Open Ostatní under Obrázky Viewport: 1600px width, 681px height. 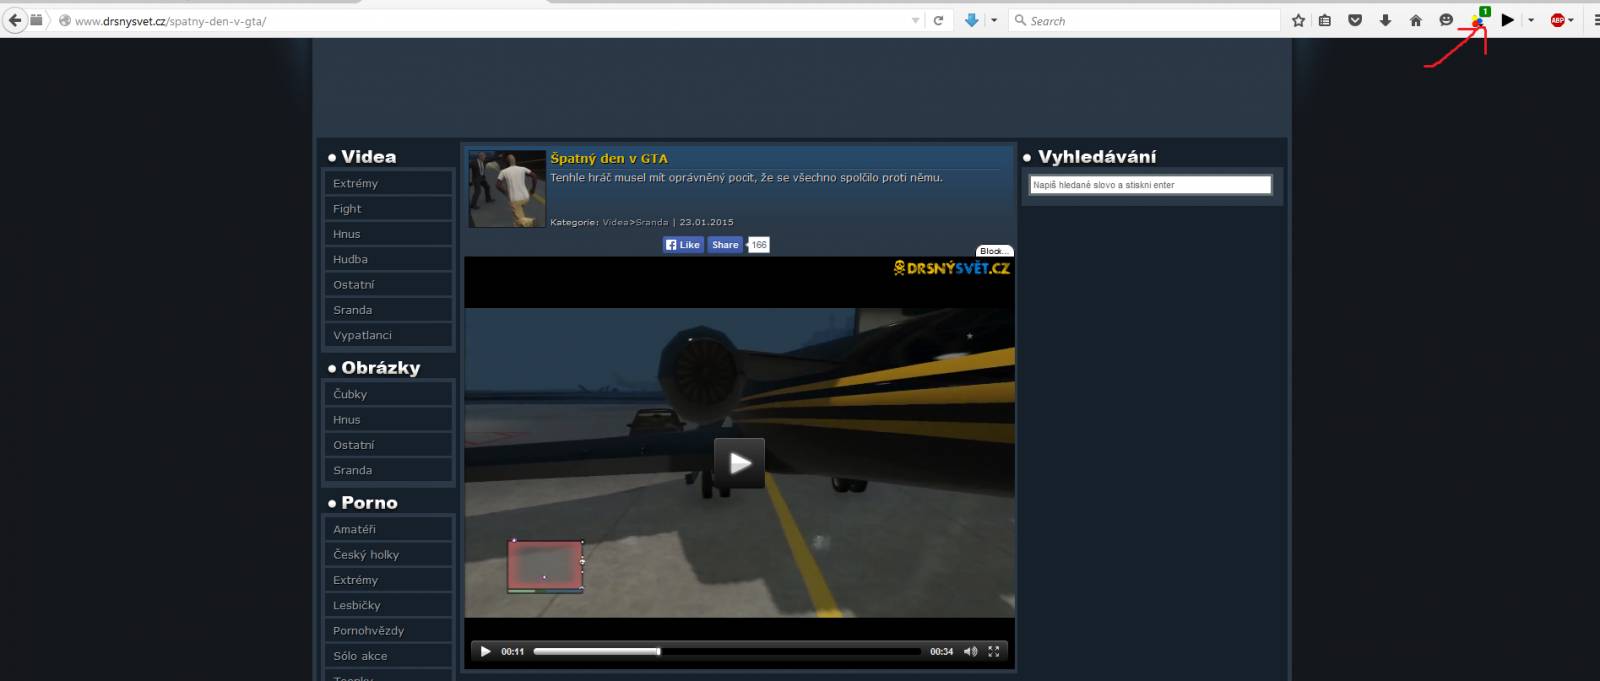(x=388, y=445)
